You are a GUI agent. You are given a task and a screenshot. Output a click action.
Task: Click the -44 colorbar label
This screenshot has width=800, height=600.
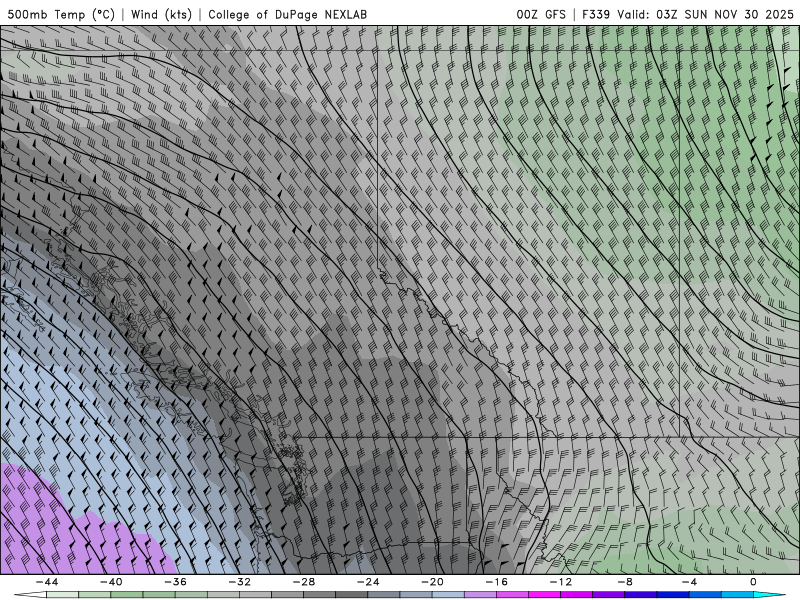click(x=47, y=582)
